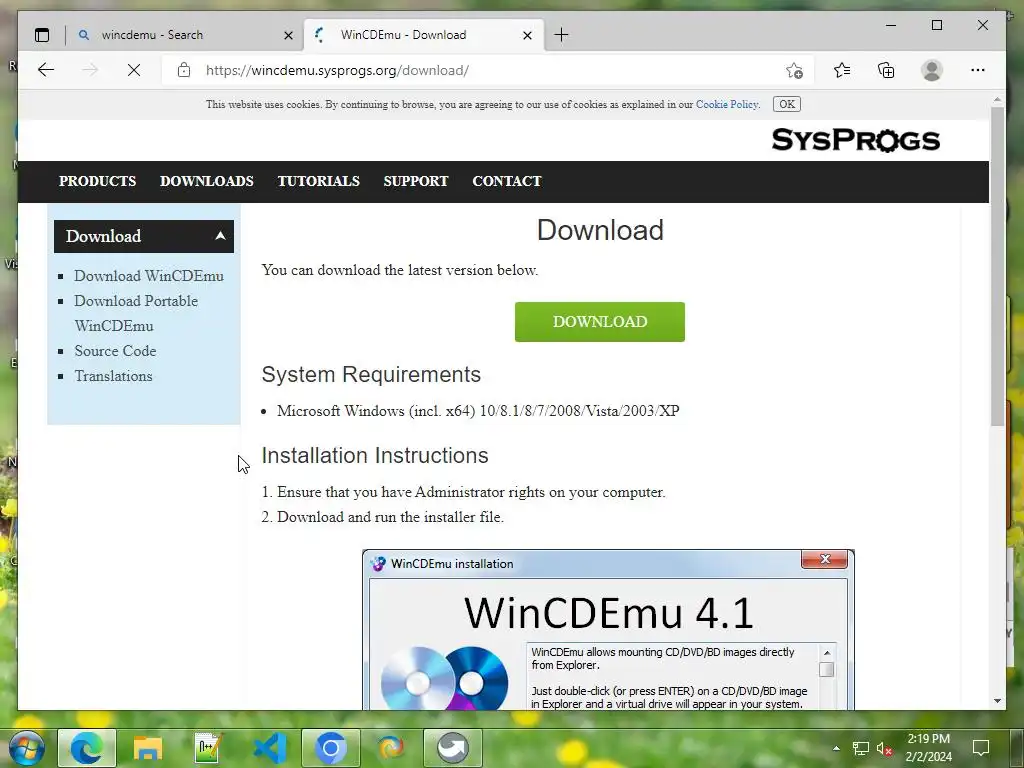
Task: Open Collections in Edge
Action: (886, 70)
